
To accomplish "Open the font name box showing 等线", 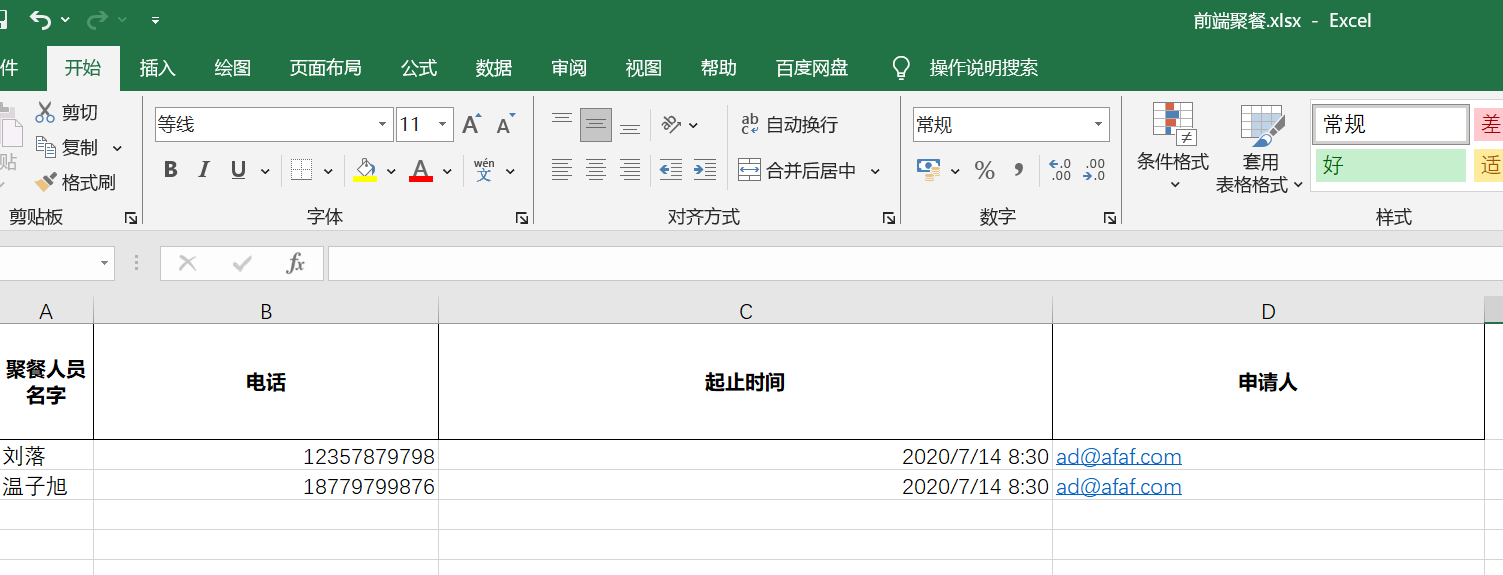I will pyautogui.click(x=274, y=124).
